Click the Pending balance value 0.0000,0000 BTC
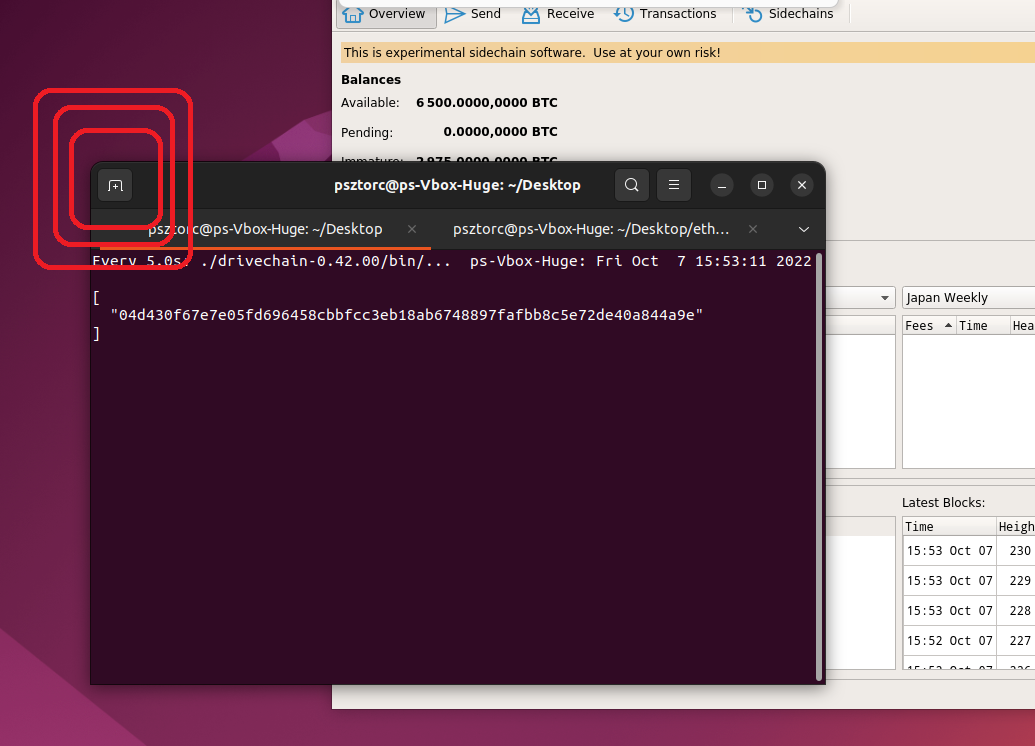Viewport: 1035px width, 746px height. pos(500,131)
